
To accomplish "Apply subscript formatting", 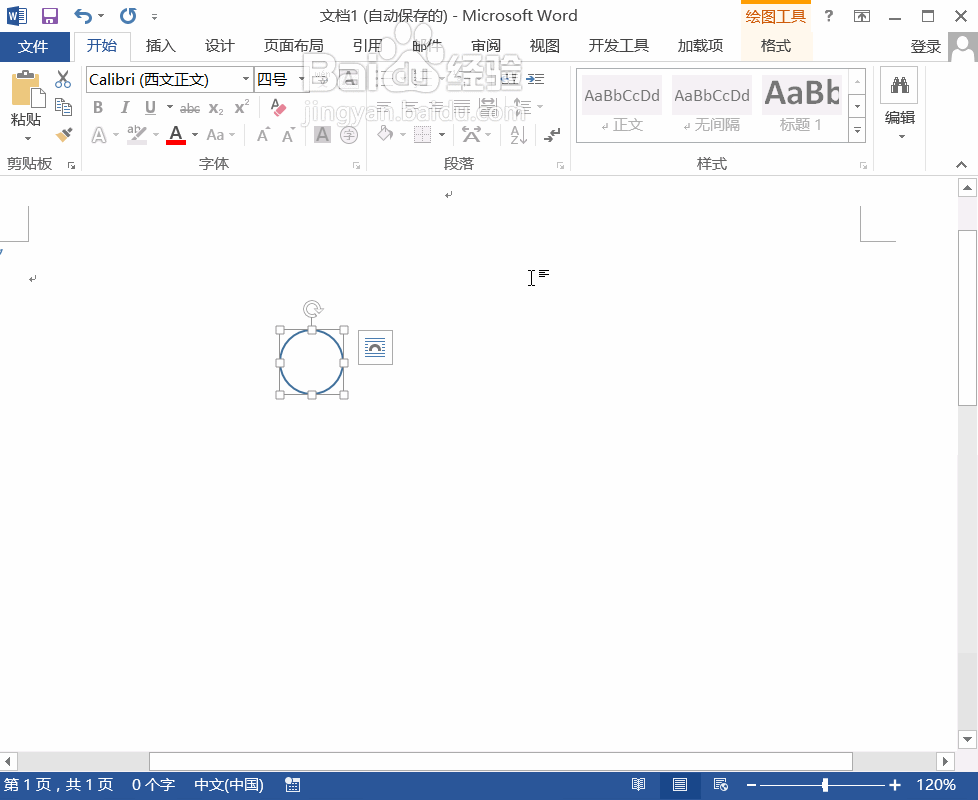I will tap(214, 107).
